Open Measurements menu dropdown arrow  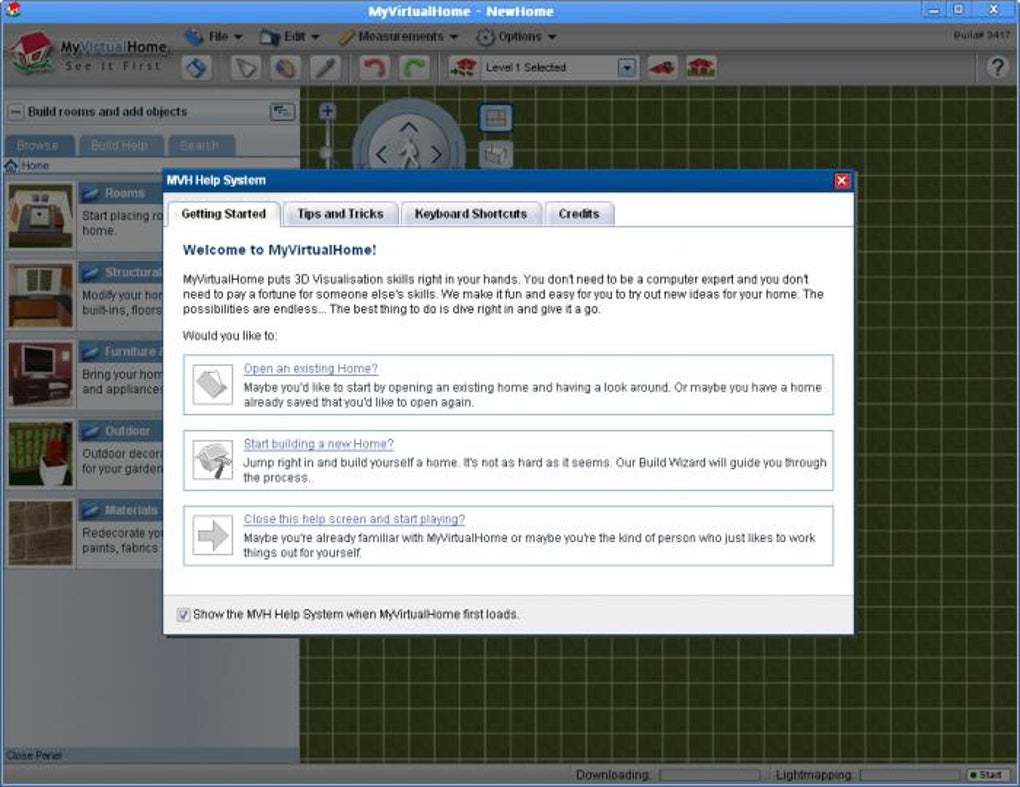[453, 37]
